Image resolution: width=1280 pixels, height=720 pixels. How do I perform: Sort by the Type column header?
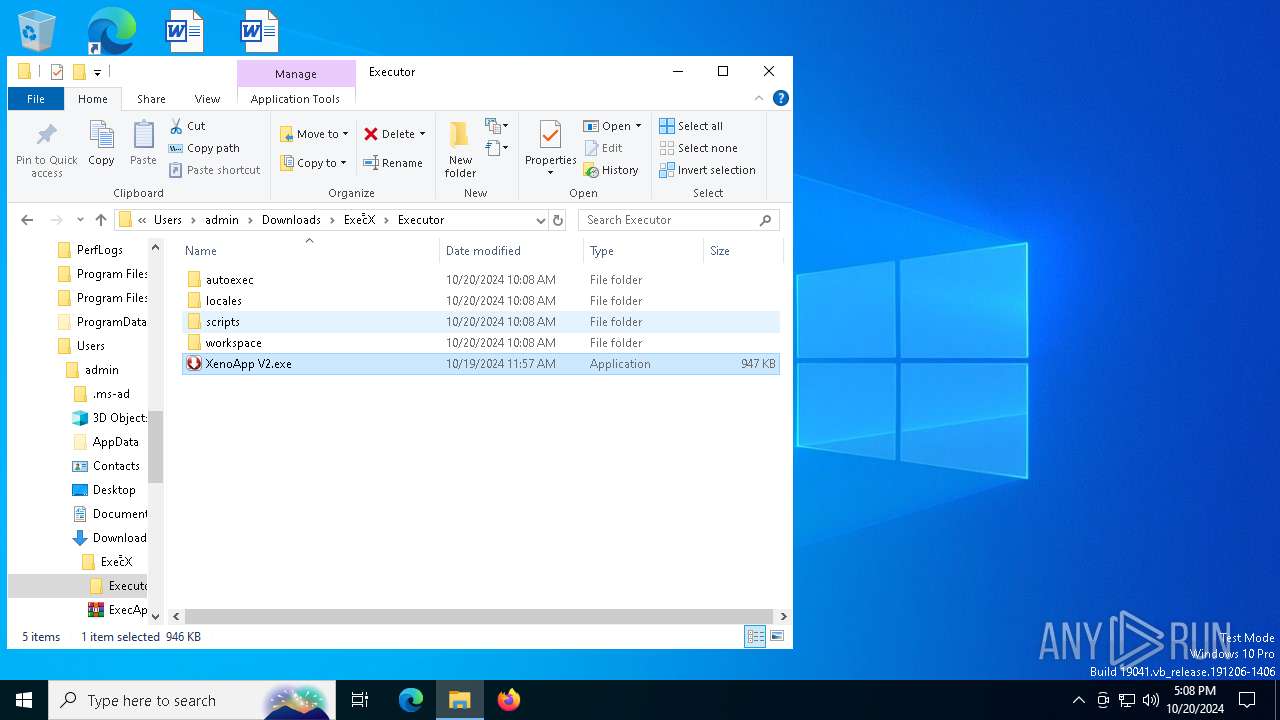tap(643, 251)
